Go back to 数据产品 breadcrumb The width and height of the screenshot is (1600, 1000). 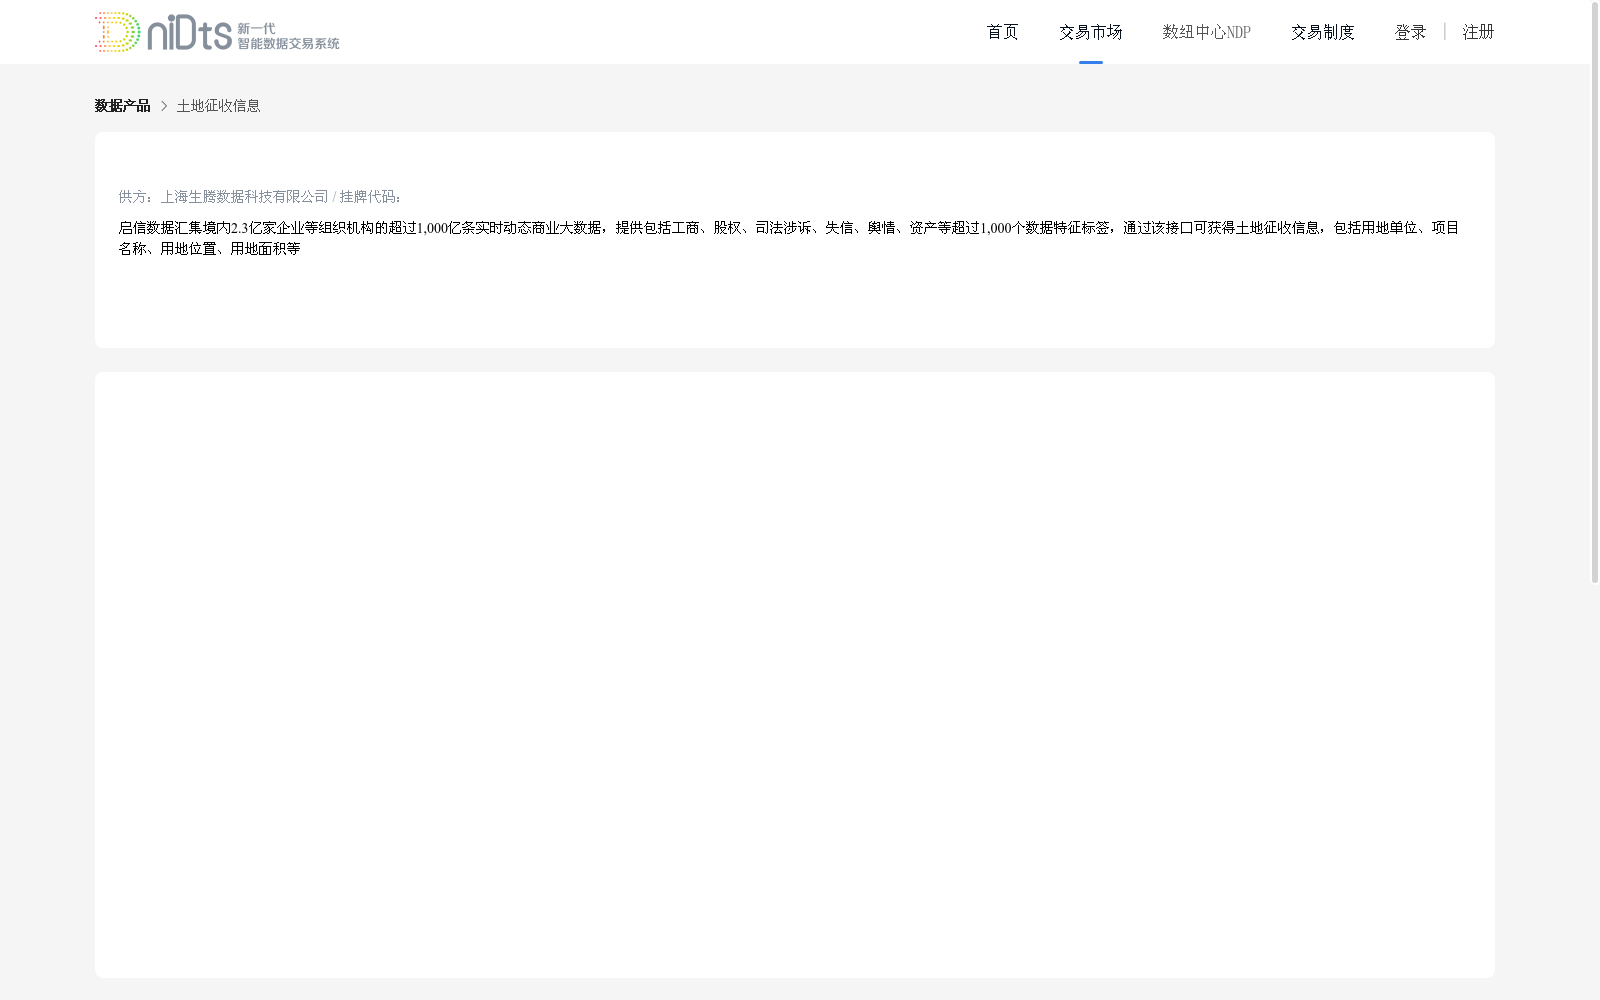coord(122,106)
